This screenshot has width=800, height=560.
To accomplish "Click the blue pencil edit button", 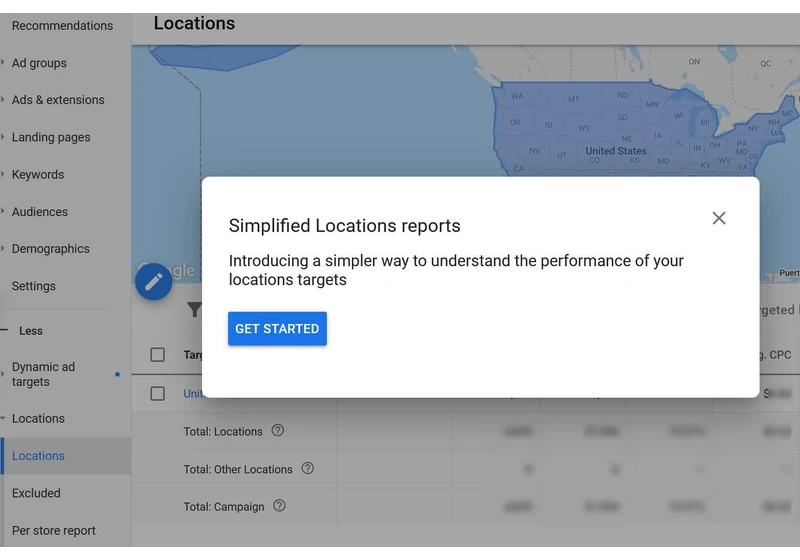I will click(154, 282).
